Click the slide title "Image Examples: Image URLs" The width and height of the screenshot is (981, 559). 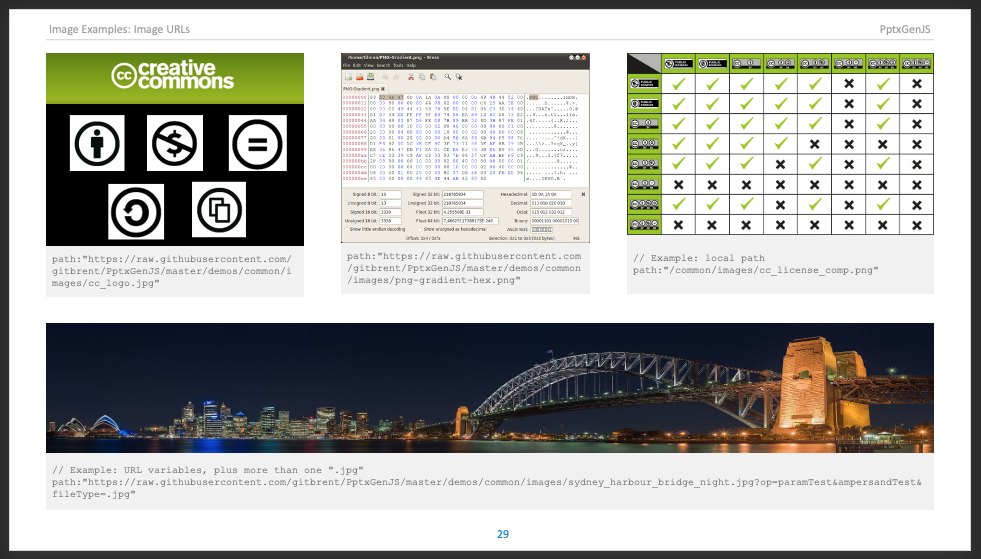point(119,29)
